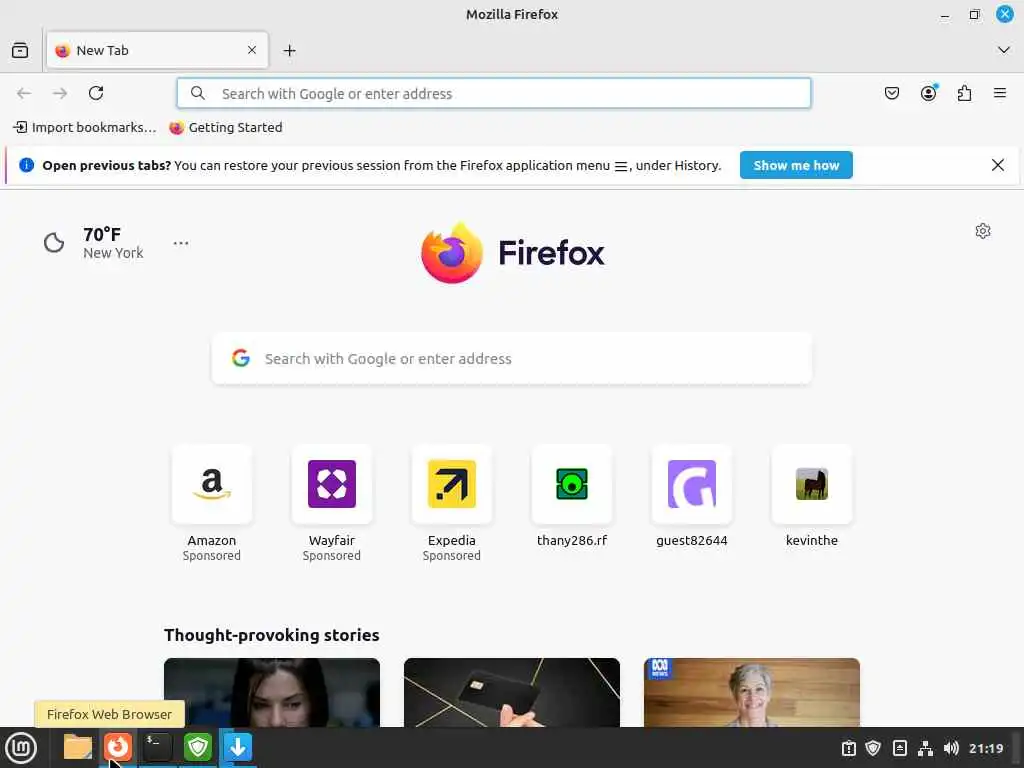Click the Google search box on page
Viewport: 1024px width, 768px height.
click(512, 359)
